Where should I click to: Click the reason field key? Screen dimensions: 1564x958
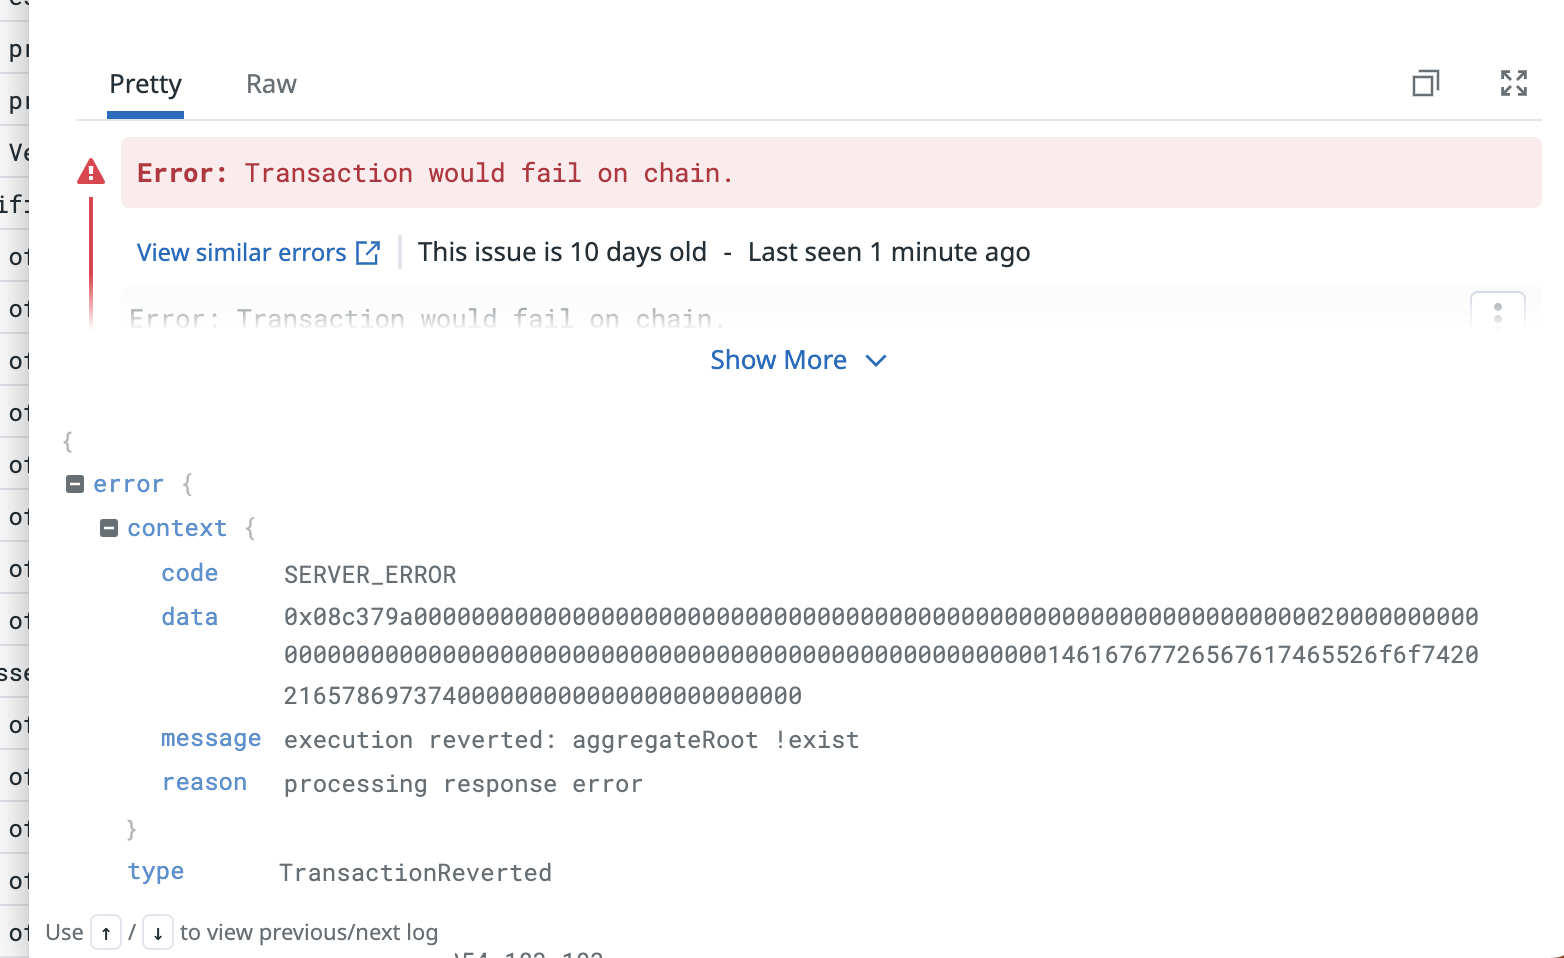pyautogui.click(x=205, y=783)
